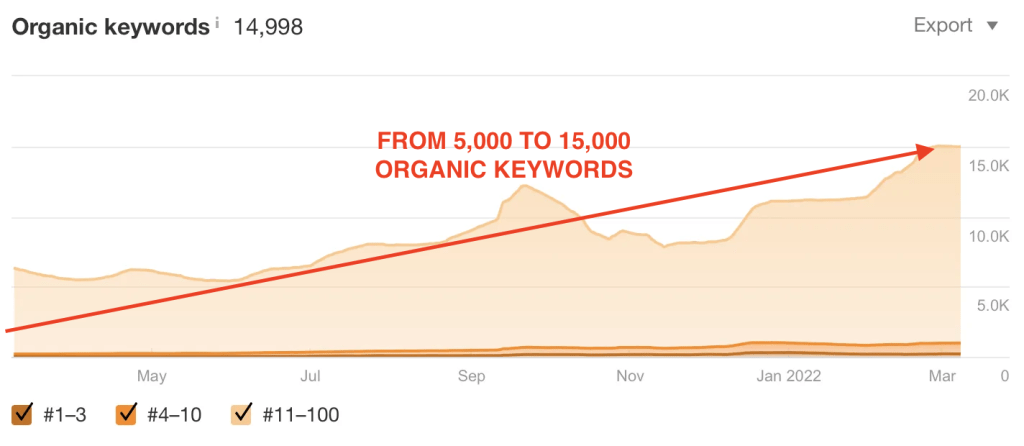This screenshot has width=1024, height=446.
Task: Select the Jul label on the timeline
Action: tap(310, 376)
